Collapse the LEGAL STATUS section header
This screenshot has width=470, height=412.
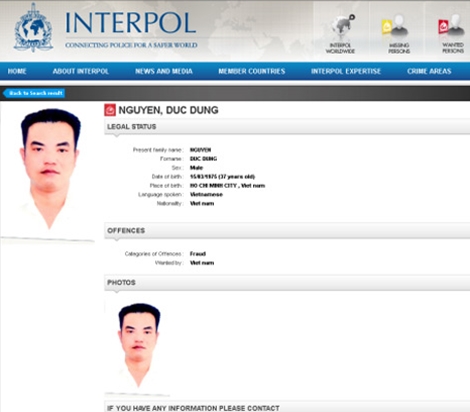(287, 127)
